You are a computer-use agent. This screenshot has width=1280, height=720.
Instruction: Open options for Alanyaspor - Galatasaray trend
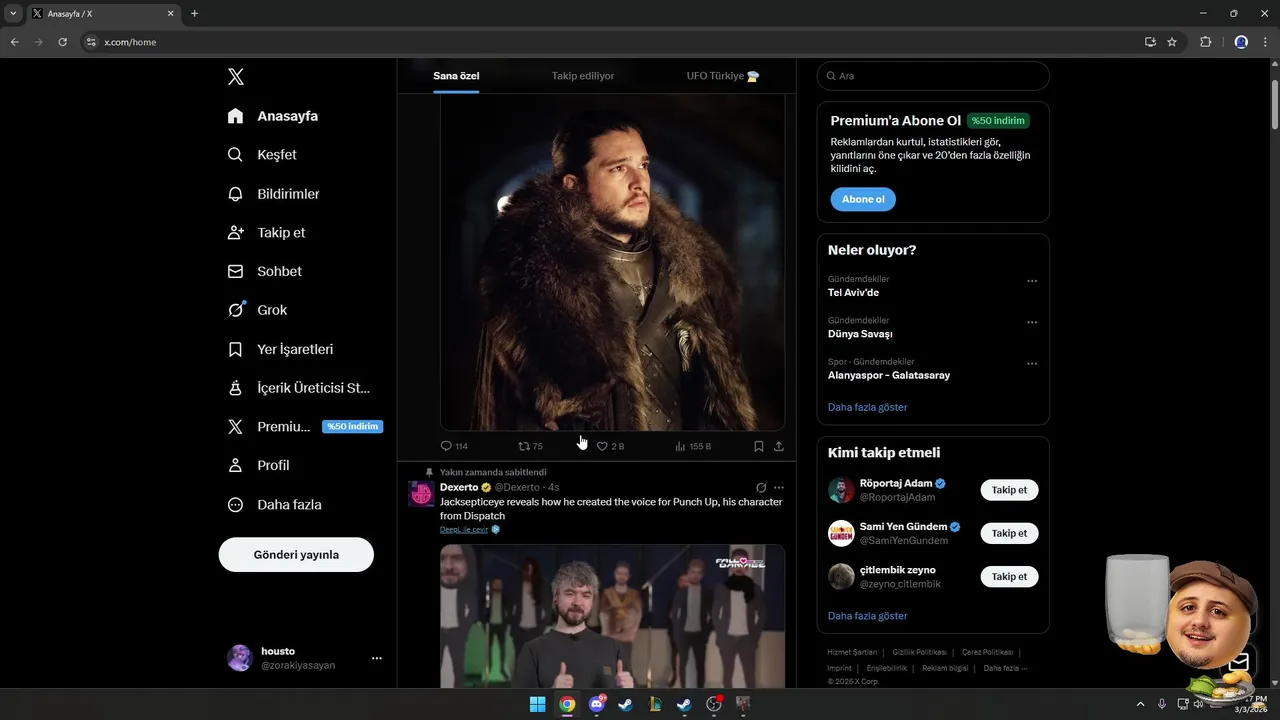point(1032,363)
